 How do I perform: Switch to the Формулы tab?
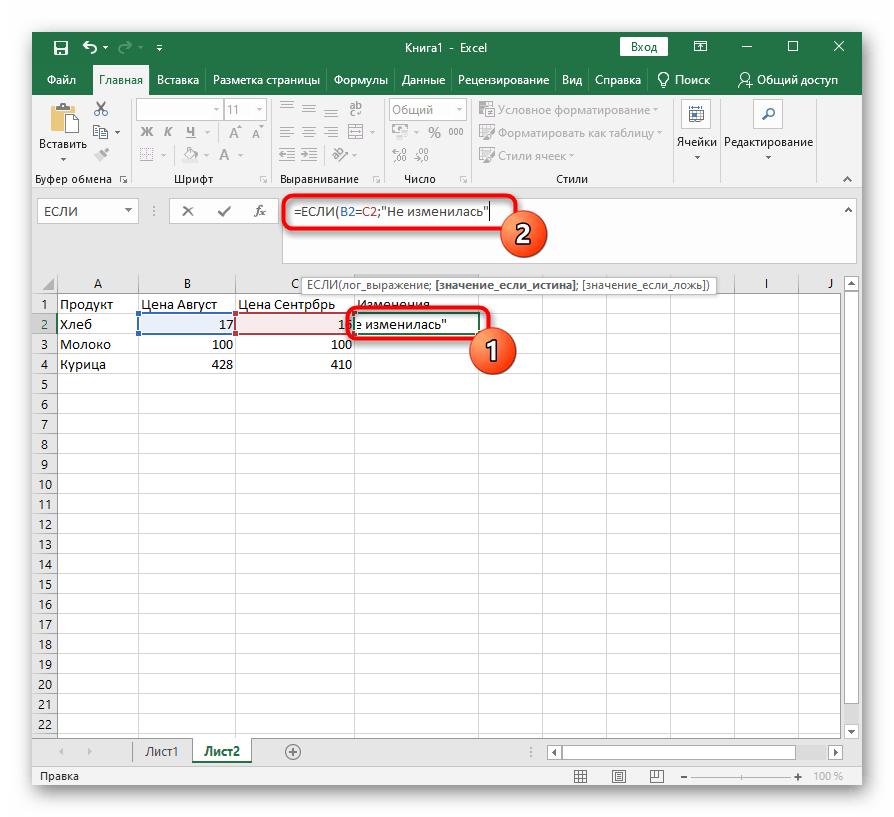360,80
